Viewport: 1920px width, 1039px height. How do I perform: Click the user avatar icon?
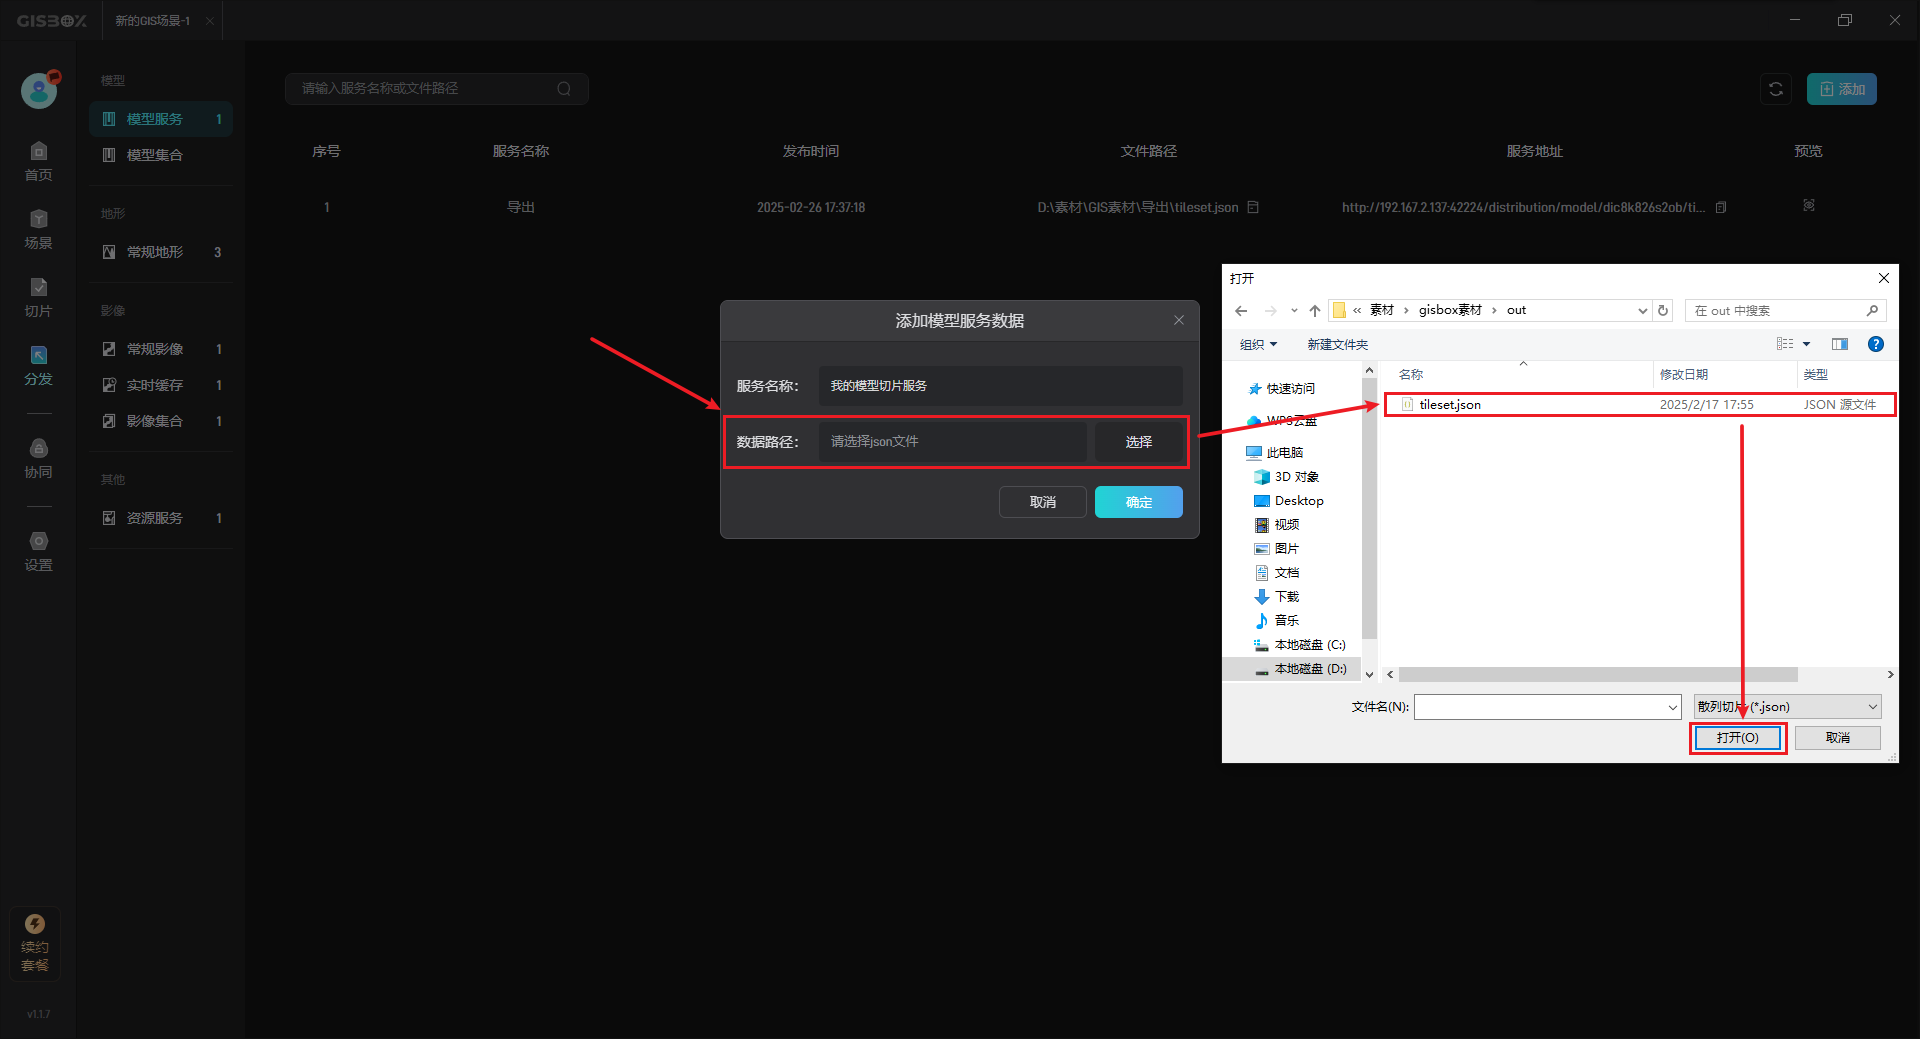click(x=39, y=90)
